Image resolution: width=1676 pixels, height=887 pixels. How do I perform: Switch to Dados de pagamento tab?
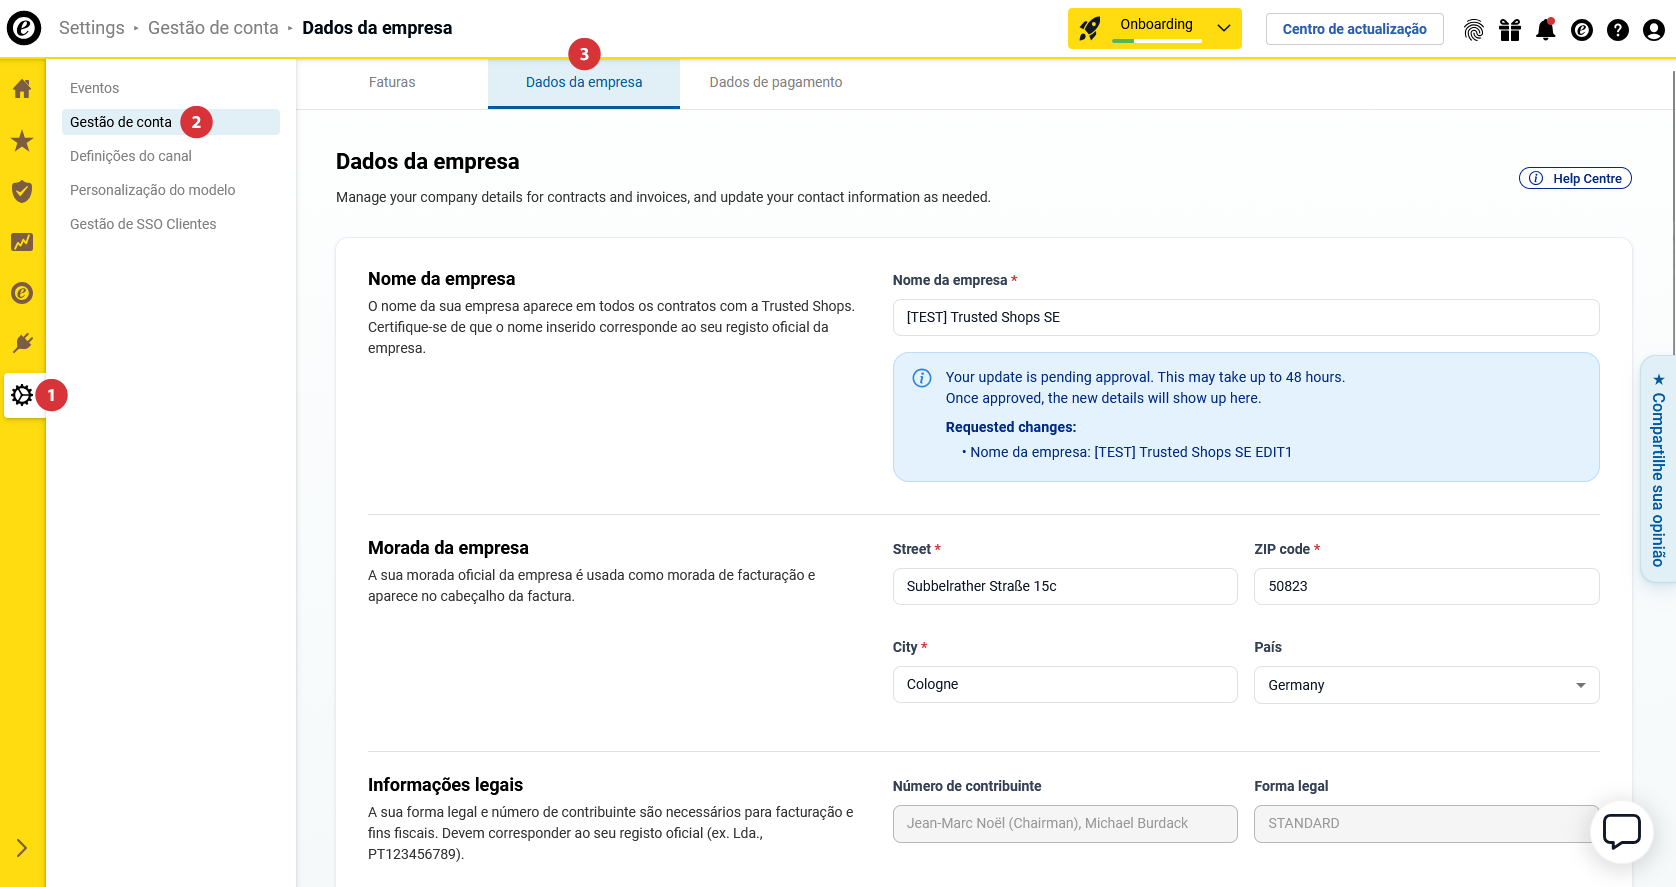(x=775, y=83)
